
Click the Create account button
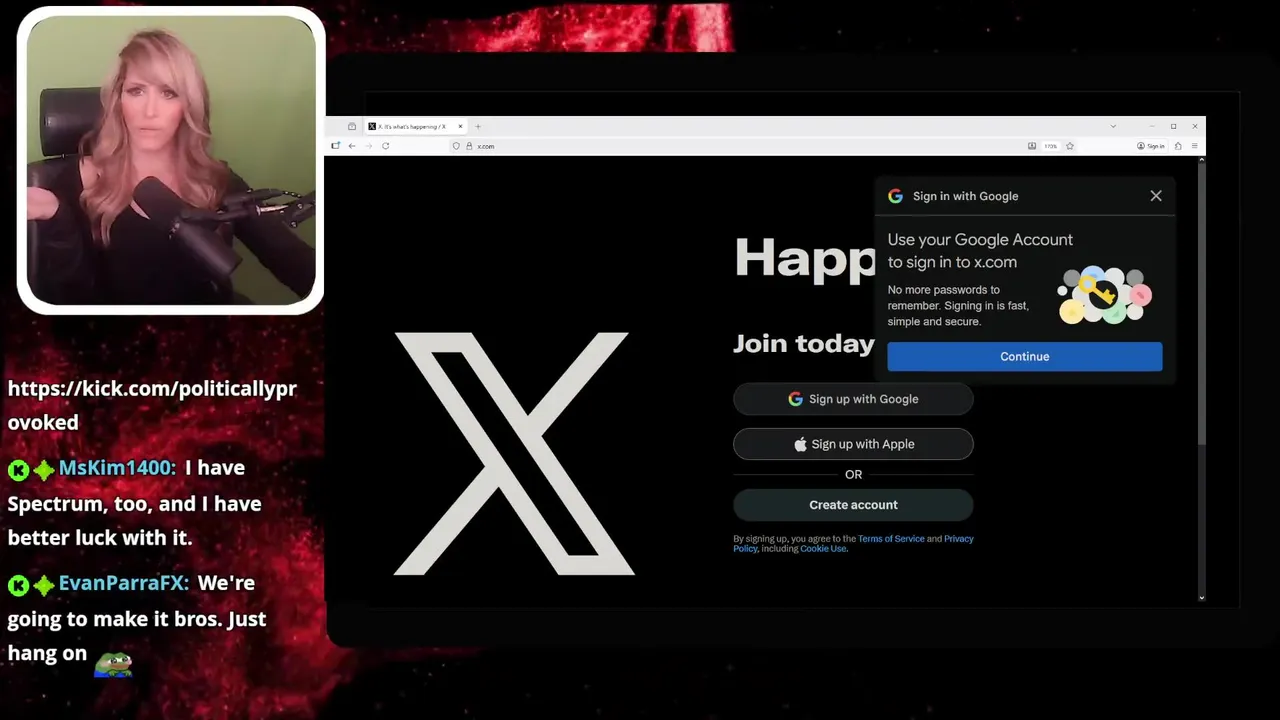pos(853,505)
